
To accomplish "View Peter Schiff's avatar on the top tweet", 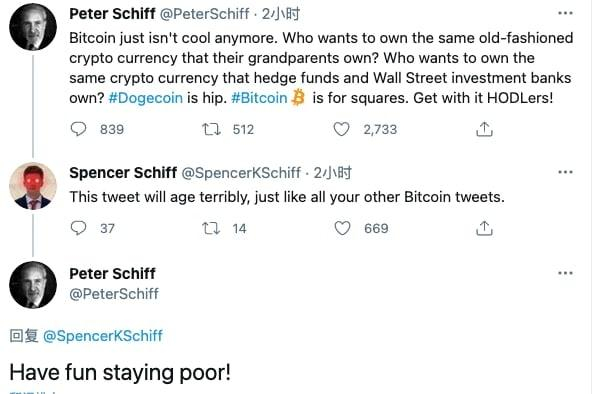I will (33, 27).
